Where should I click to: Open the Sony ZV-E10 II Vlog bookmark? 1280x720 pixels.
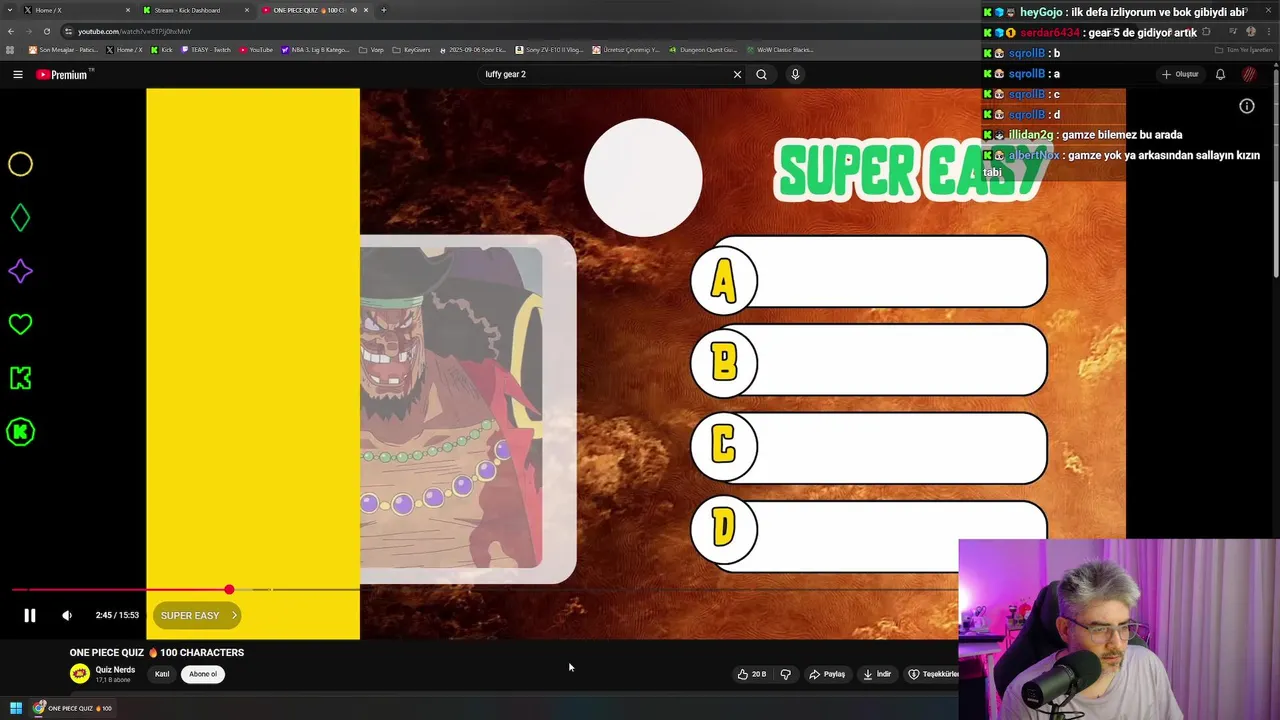click(550, 50)
